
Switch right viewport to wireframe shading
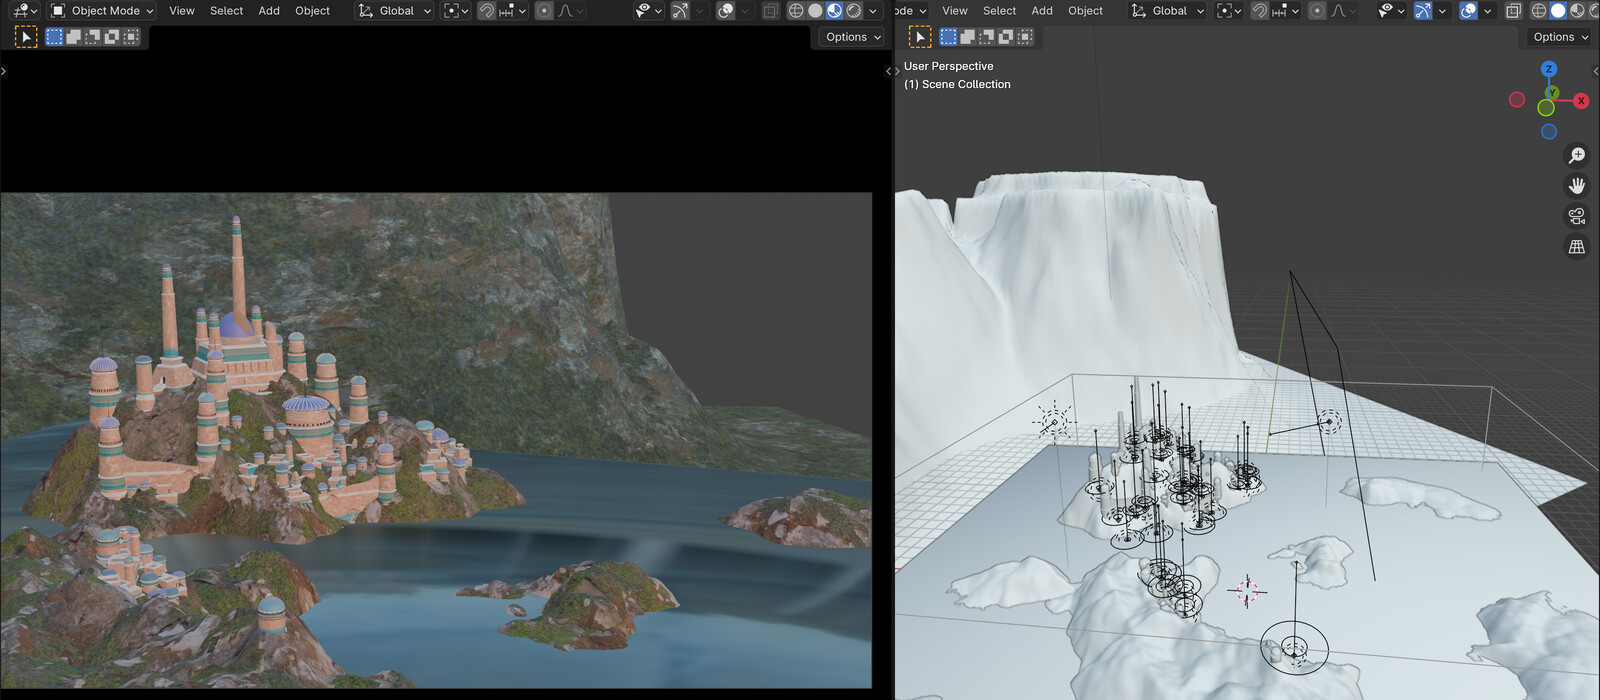[1539, 11]
